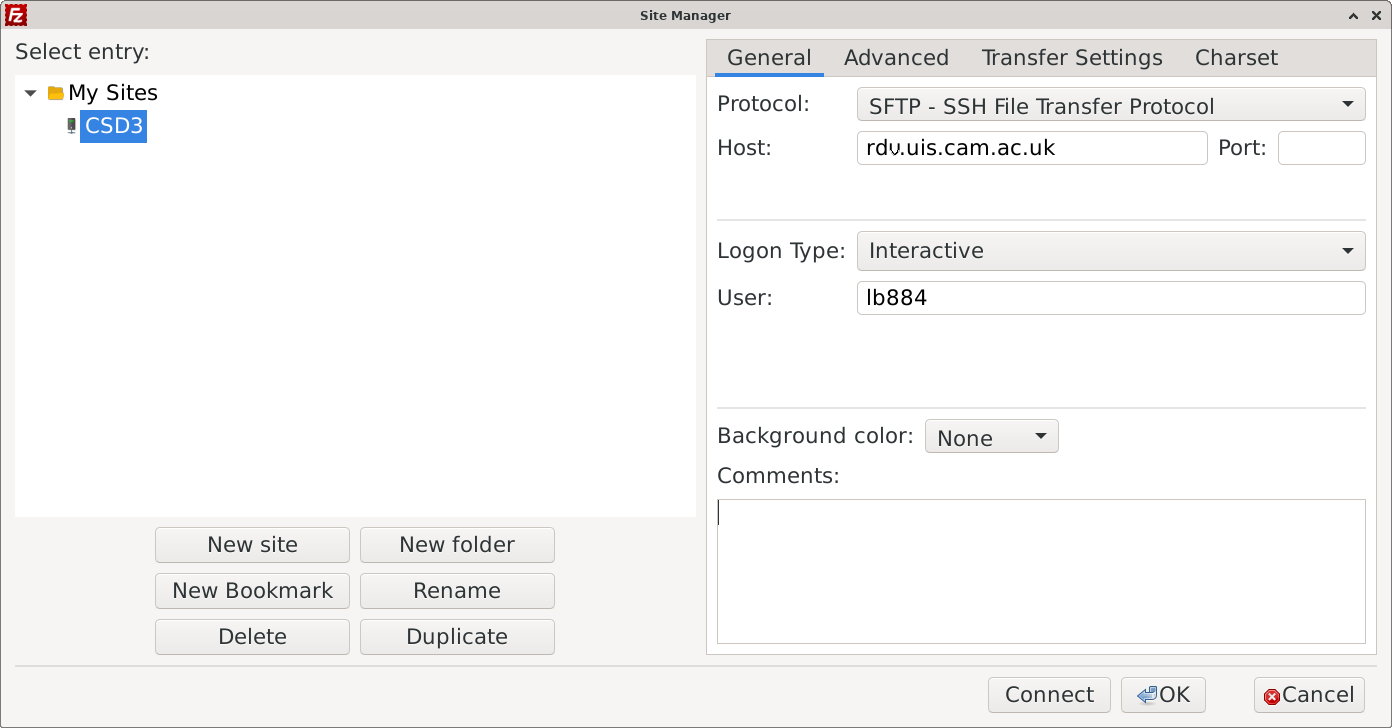Open the Background color dropdown

(991, 437)
